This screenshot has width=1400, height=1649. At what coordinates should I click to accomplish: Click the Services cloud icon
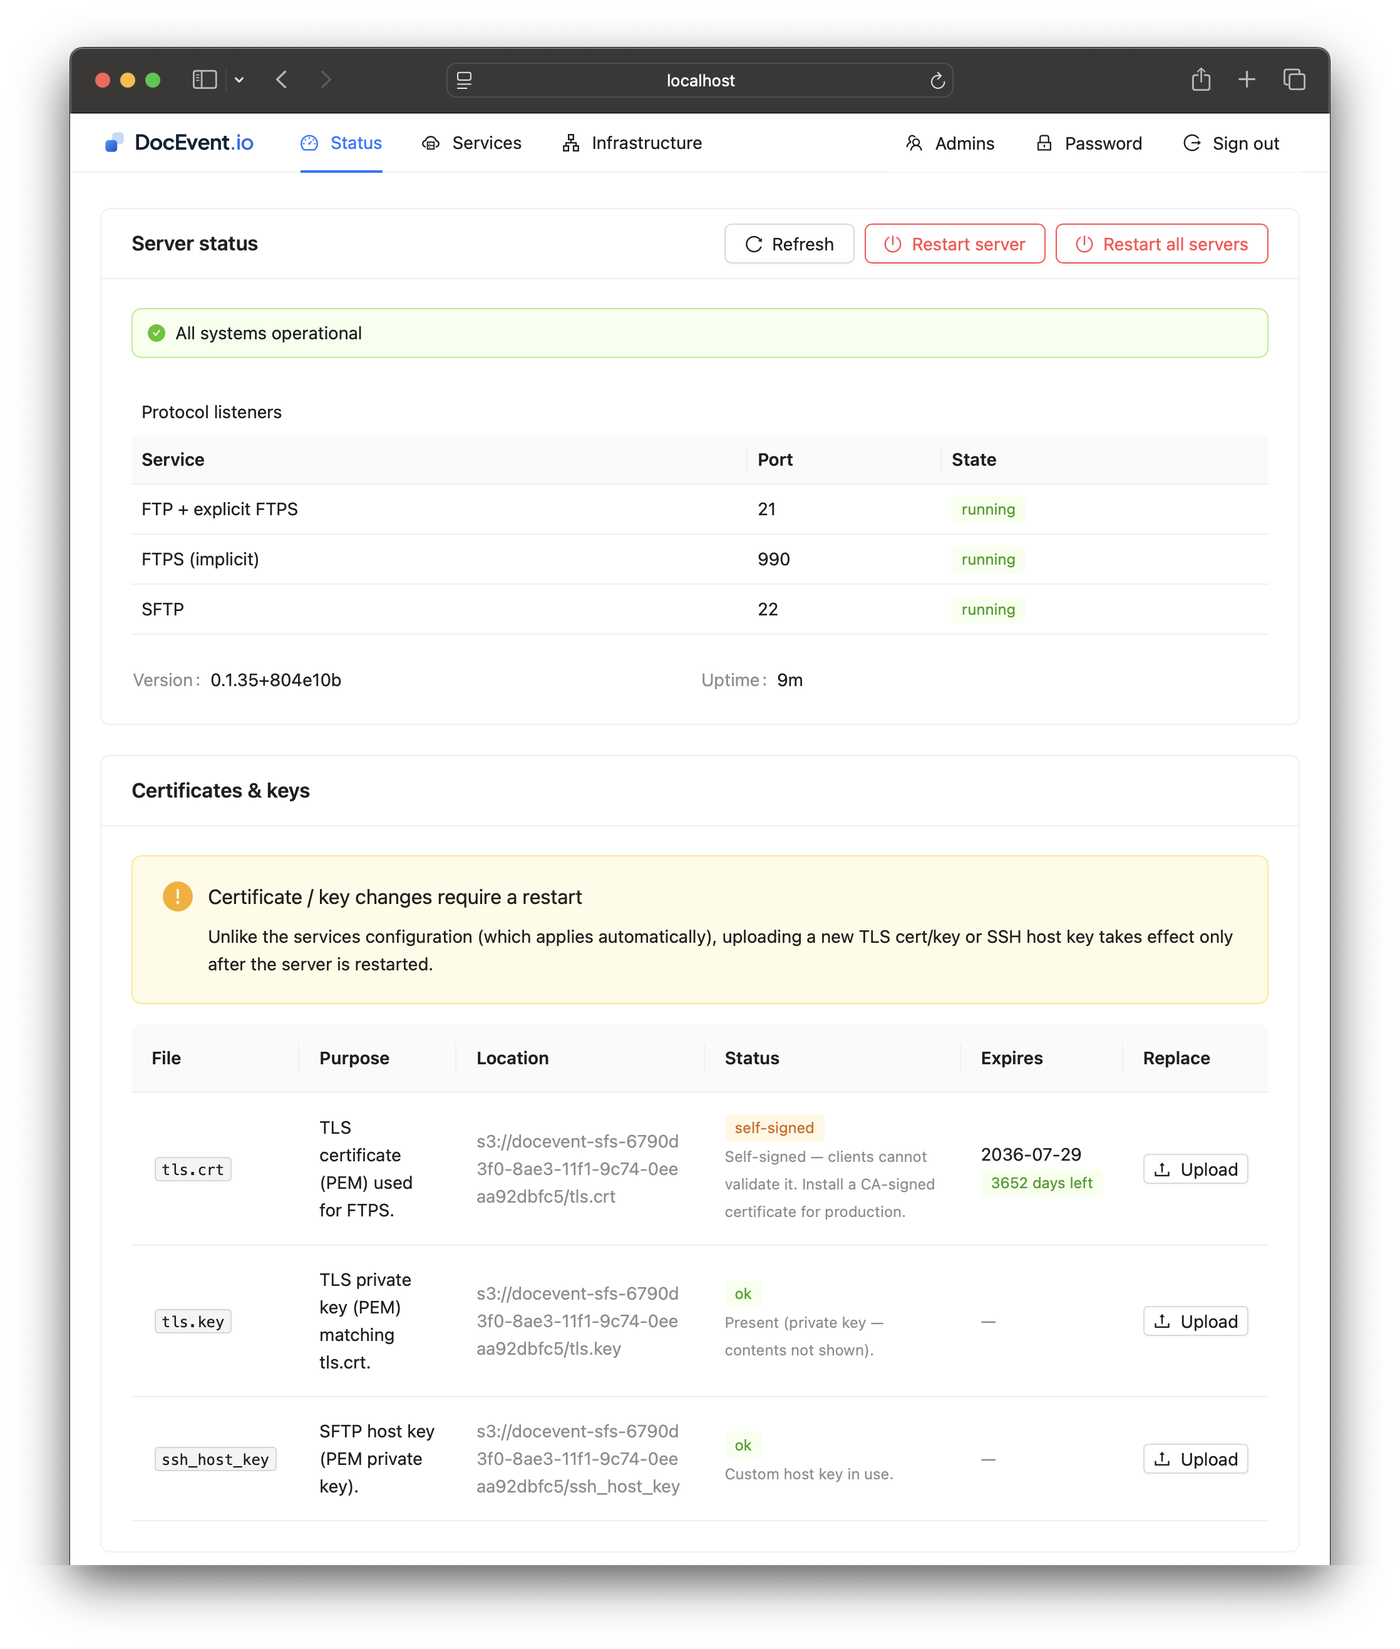pyautogui.click(x=431, y=143)
